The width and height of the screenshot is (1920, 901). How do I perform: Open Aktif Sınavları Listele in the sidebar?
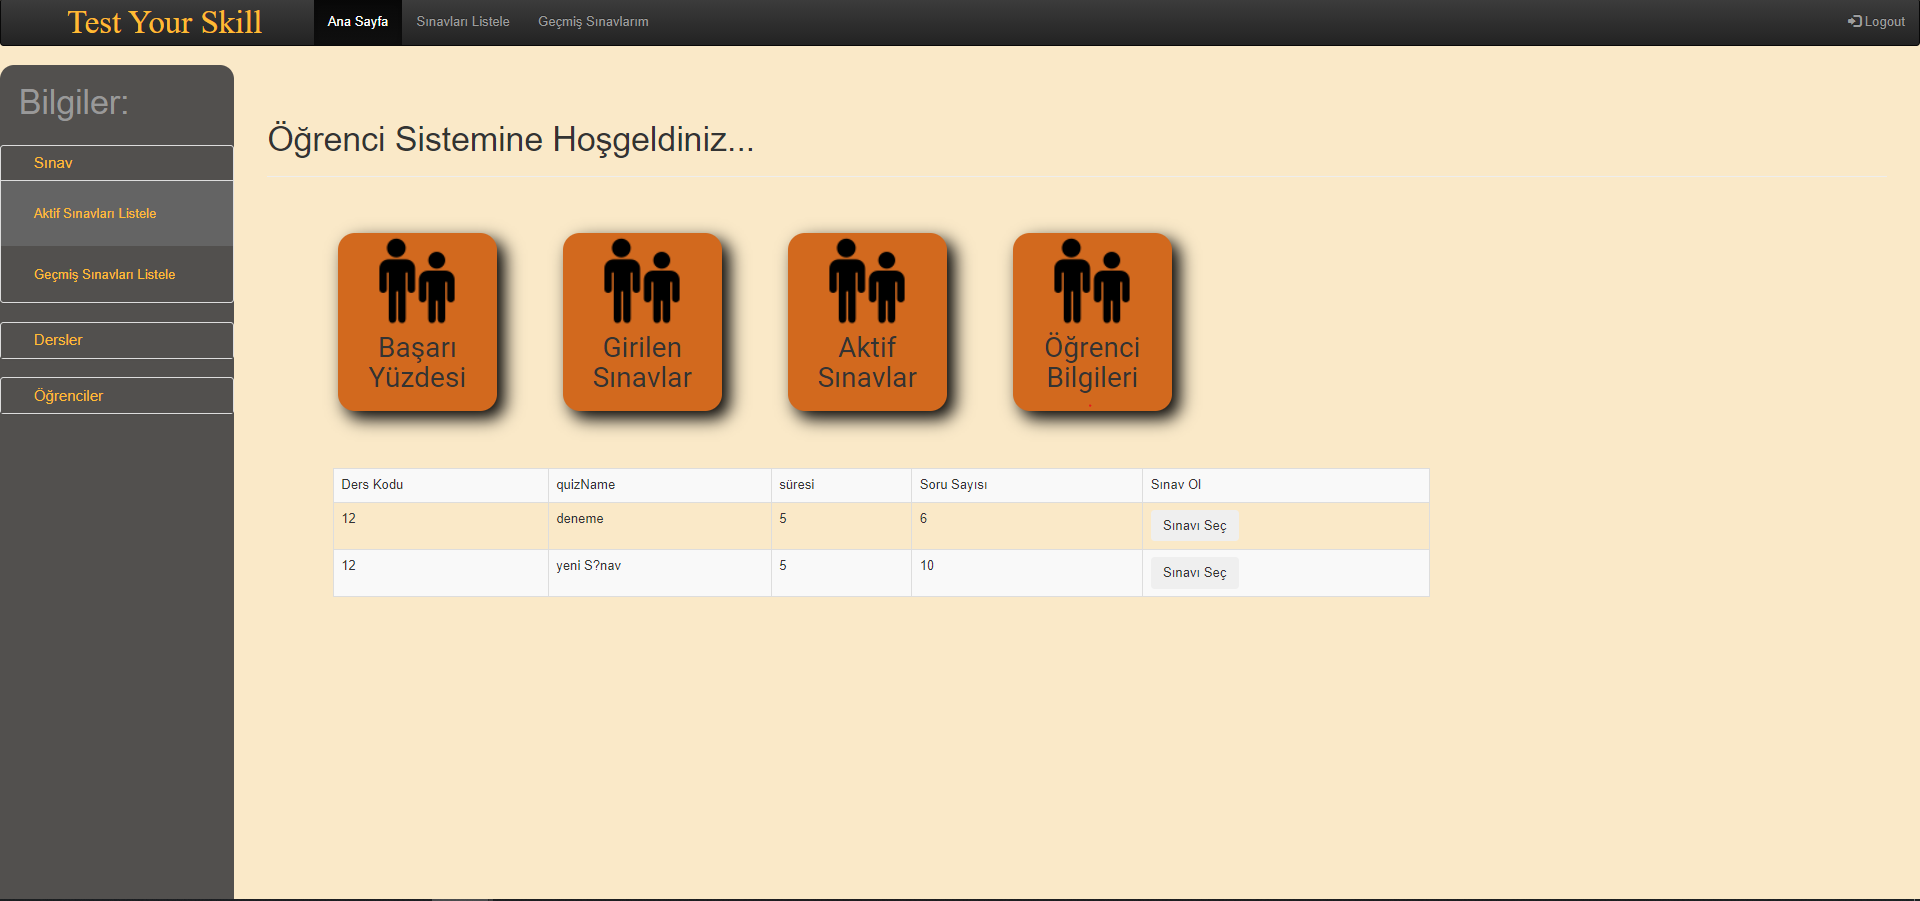coord(116,213)
